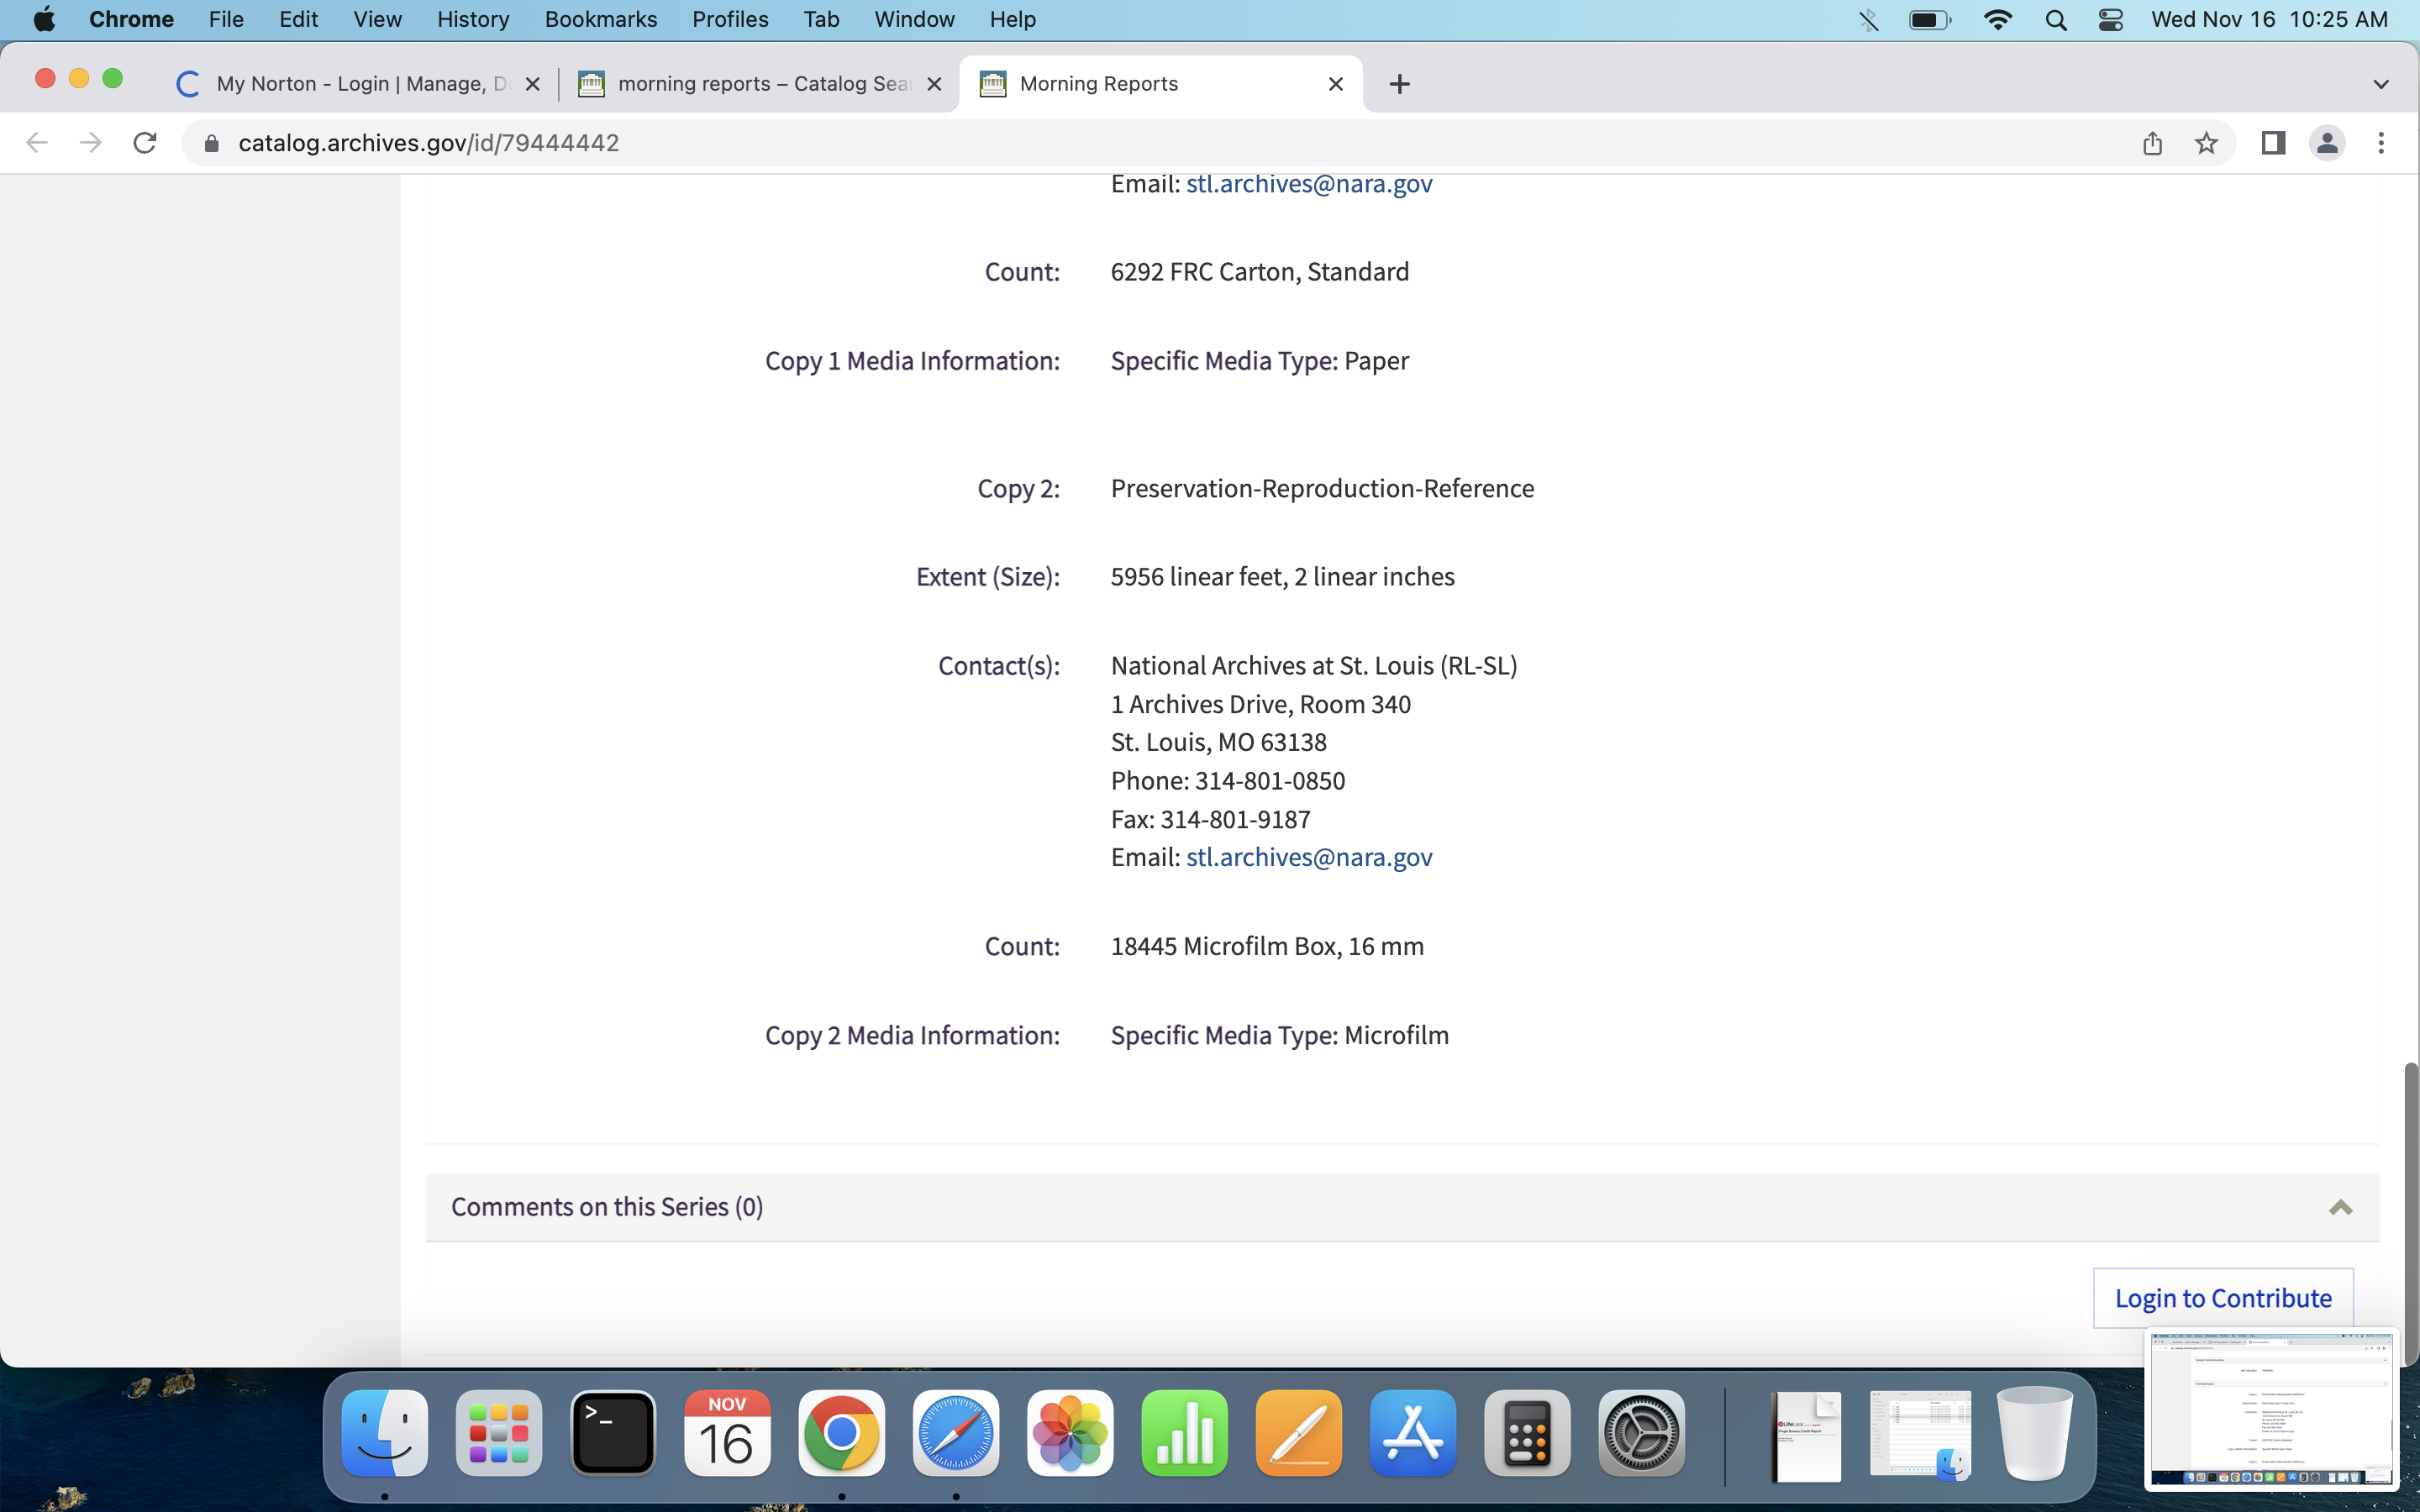
Task: Collapse the Comments on this Series section
Action: pyautogui.click(x=2340, y=1207)
